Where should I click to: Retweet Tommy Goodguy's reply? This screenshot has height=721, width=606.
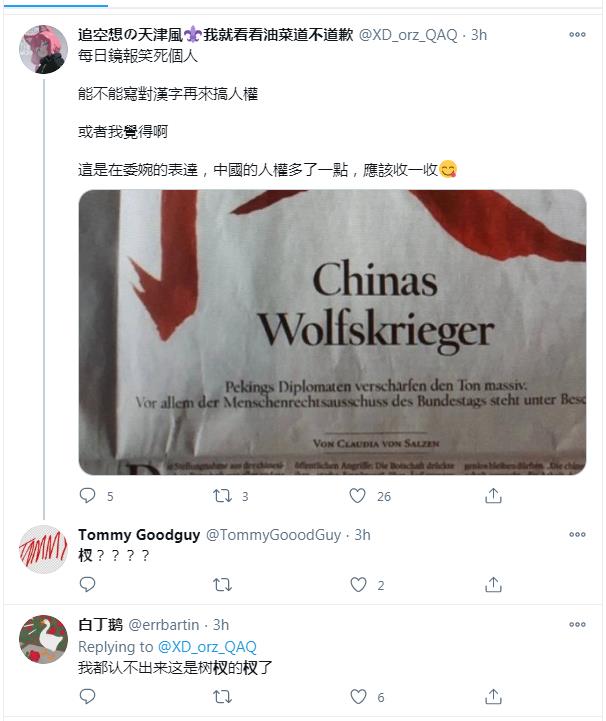(223, 585)
